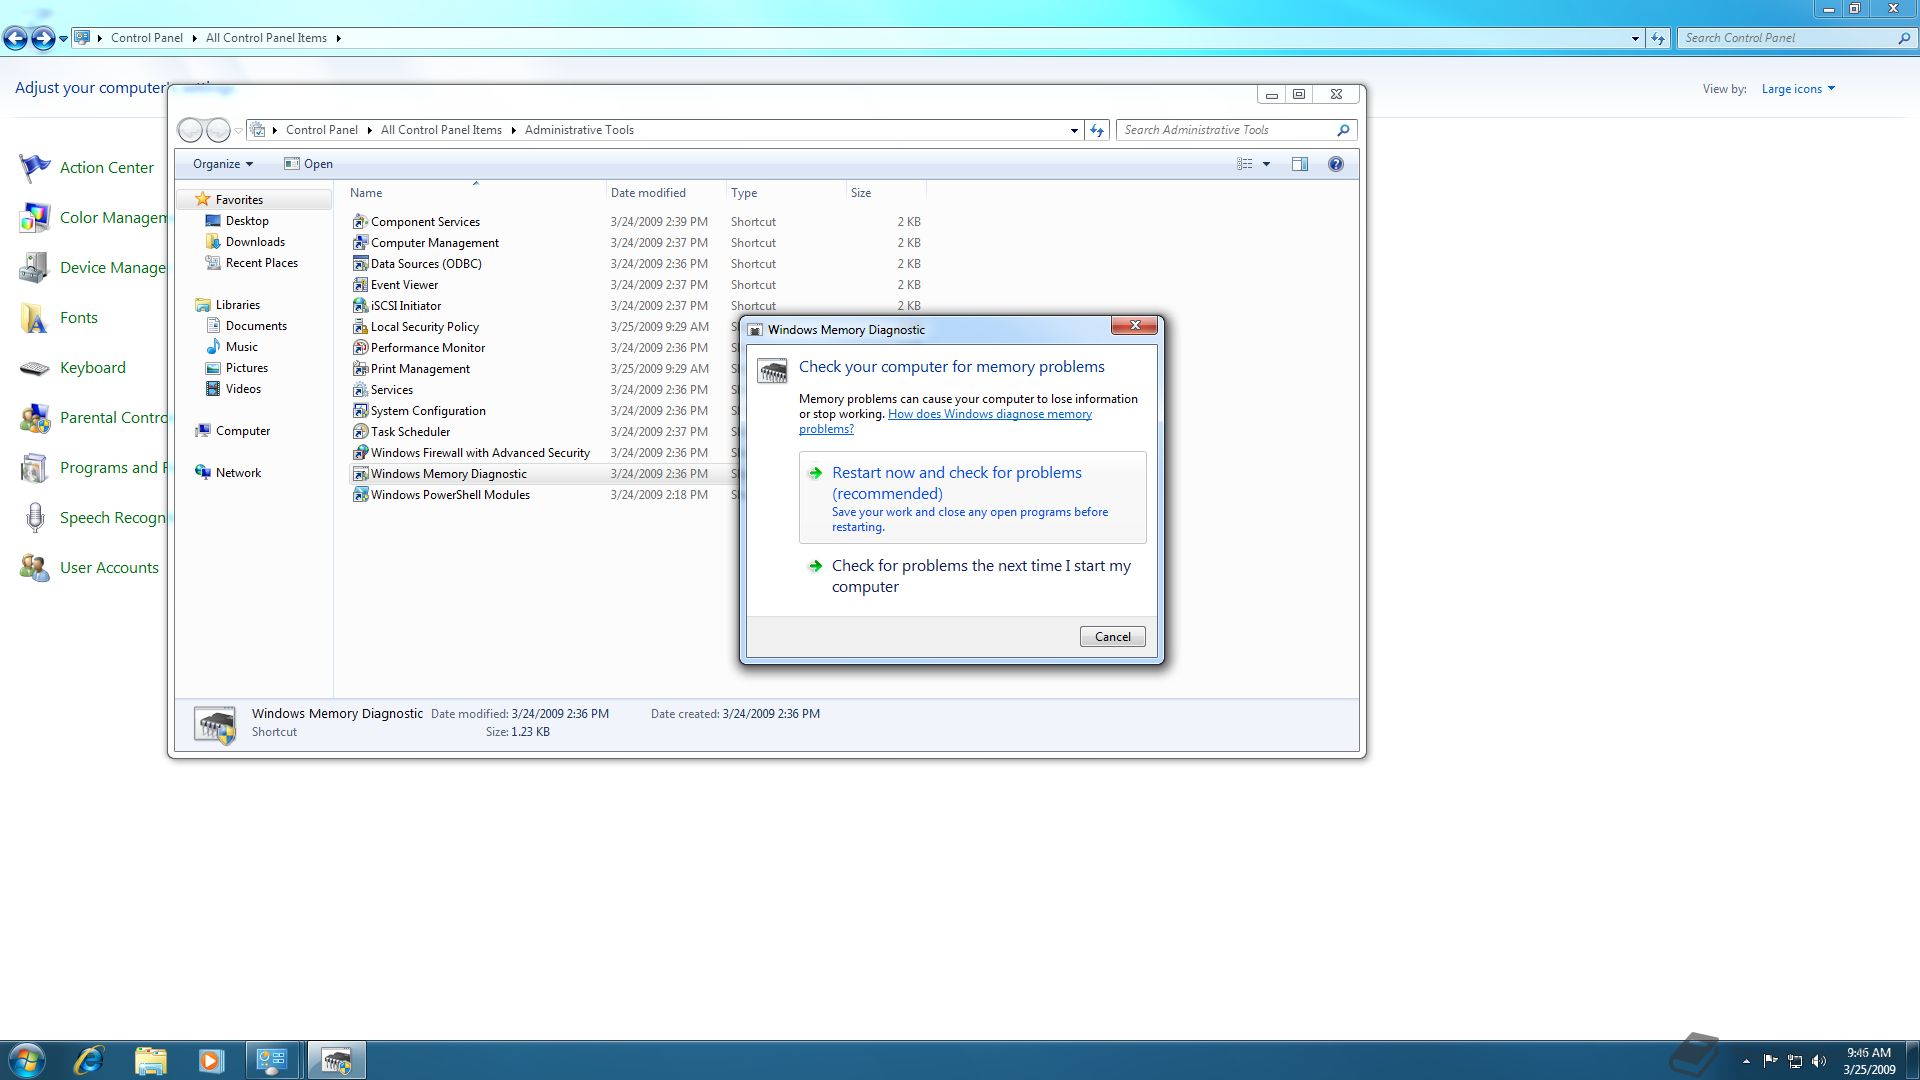
Task: Open Action Center flag icon in Control Panel
Action: (x=34, y=167)
